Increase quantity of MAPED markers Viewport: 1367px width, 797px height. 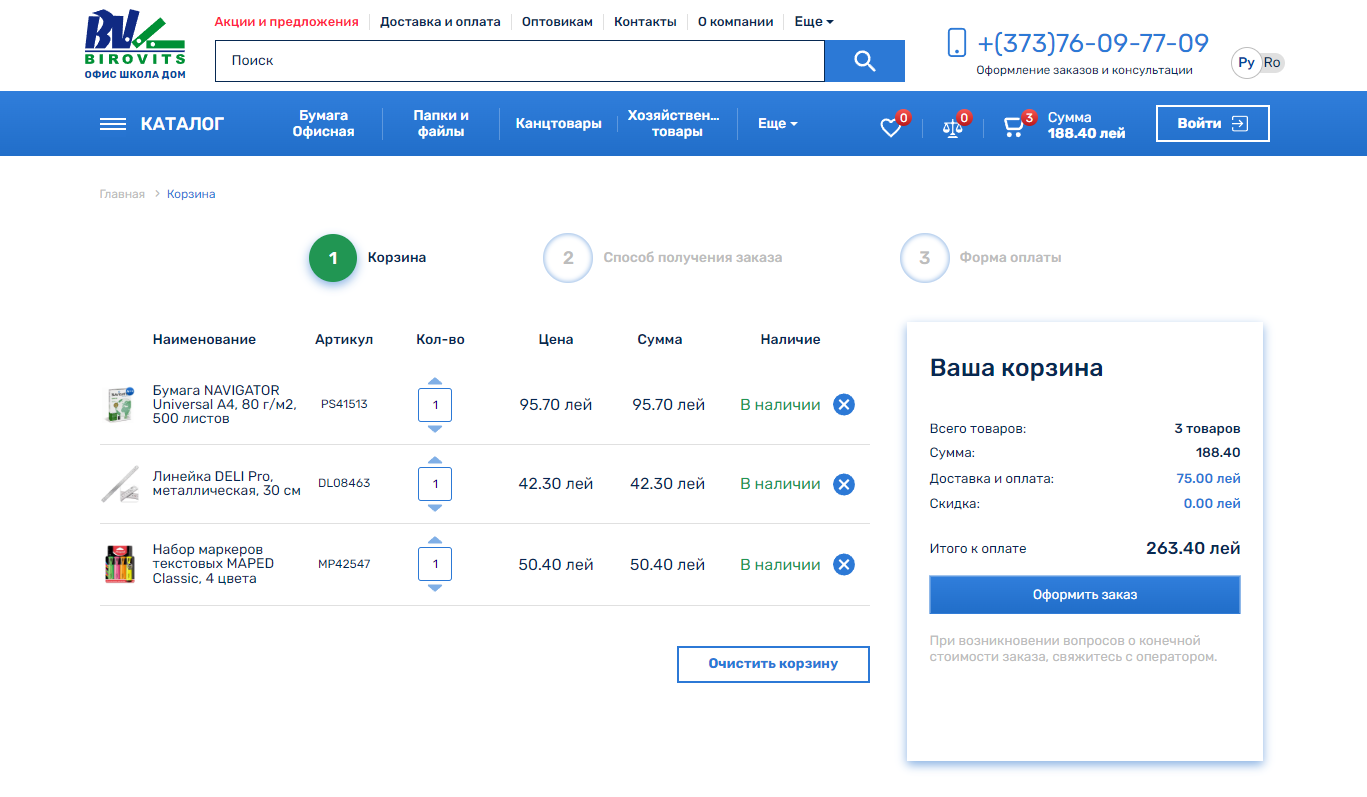(x=435, y=540)
